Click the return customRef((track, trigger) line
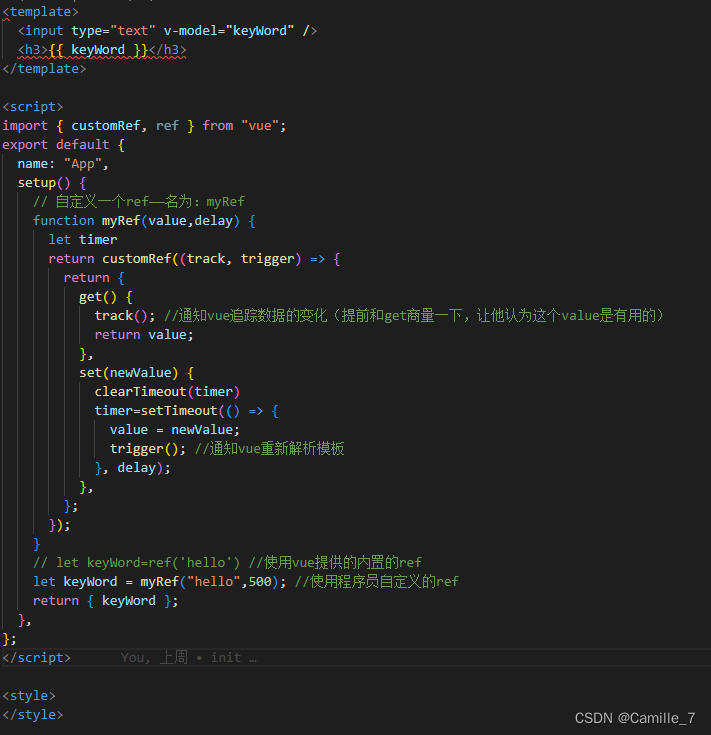The image size is (711, 735). tap(194, 259)
